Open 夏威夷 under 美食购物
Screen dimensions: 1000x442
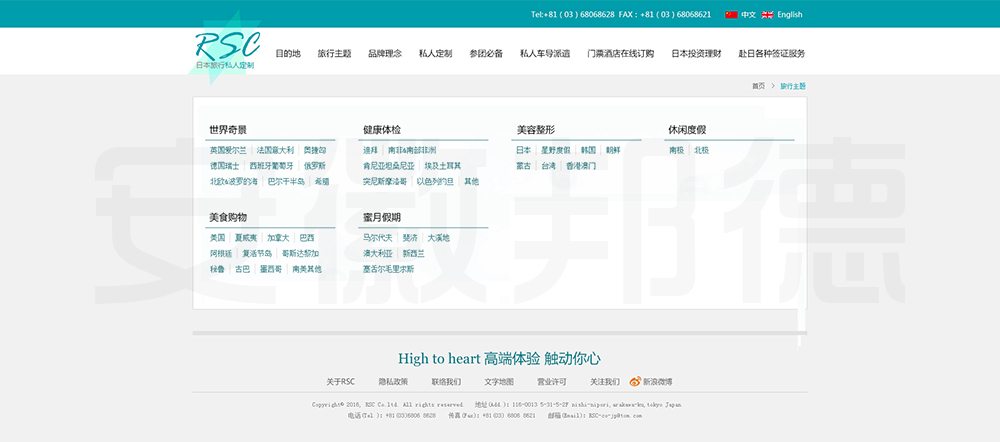pyautogui.click(x=245, y=238)
